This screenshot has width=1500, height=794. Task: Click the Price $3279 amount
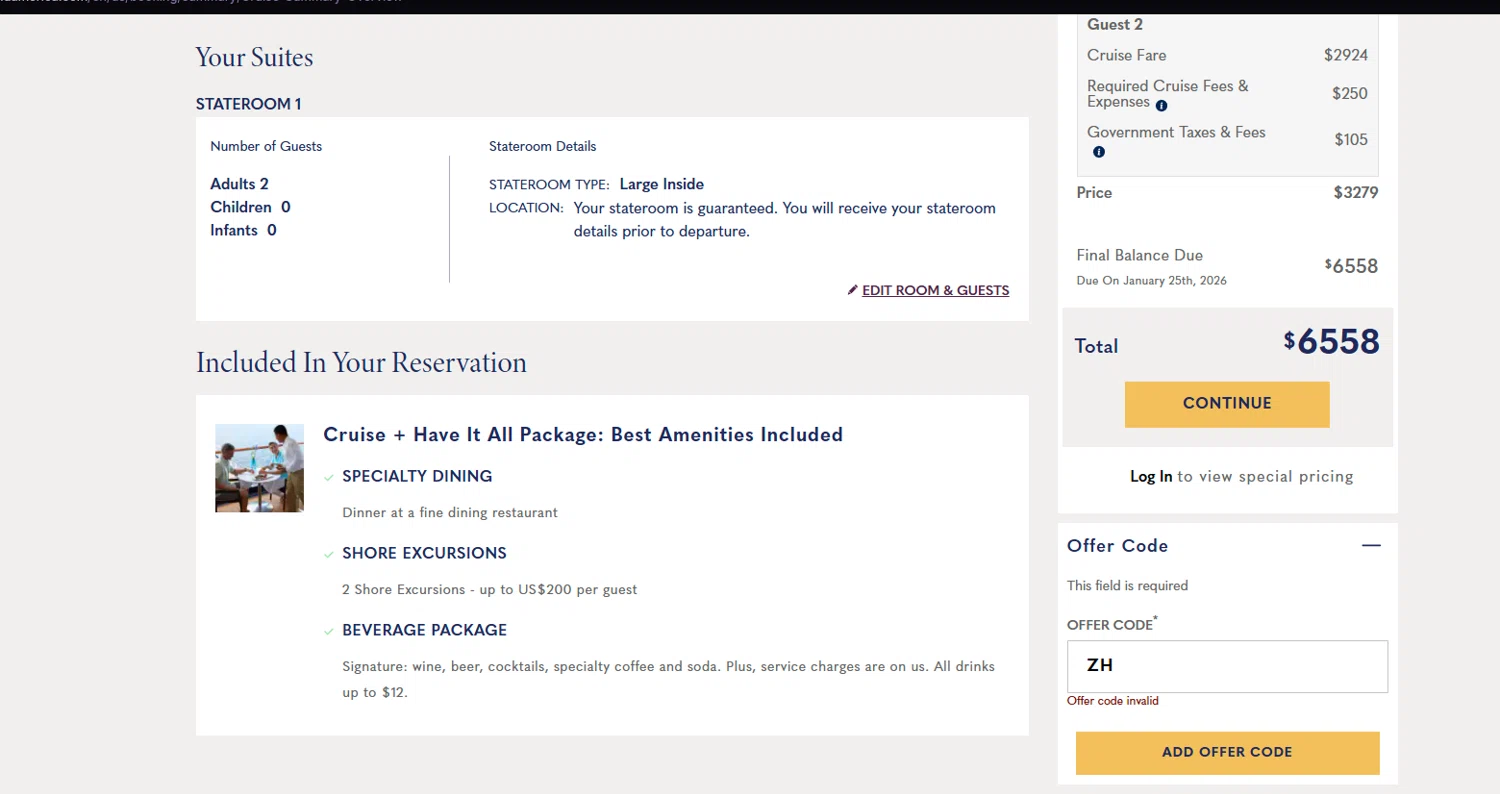(1356, 193)
